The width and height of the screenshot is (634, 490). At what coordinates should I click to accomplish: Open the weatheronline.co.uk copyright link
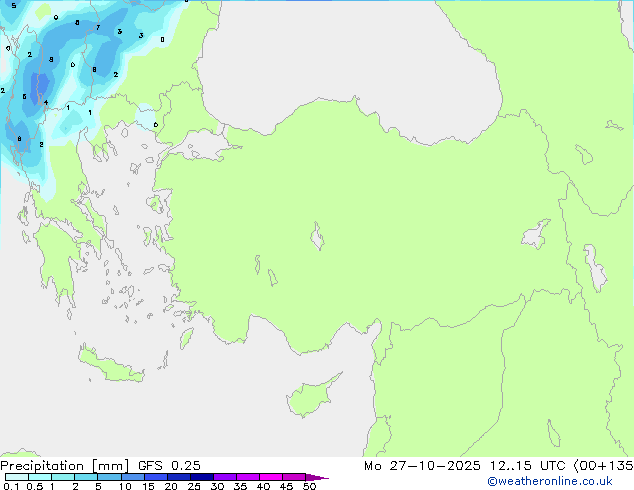click(x=550, y=481)
